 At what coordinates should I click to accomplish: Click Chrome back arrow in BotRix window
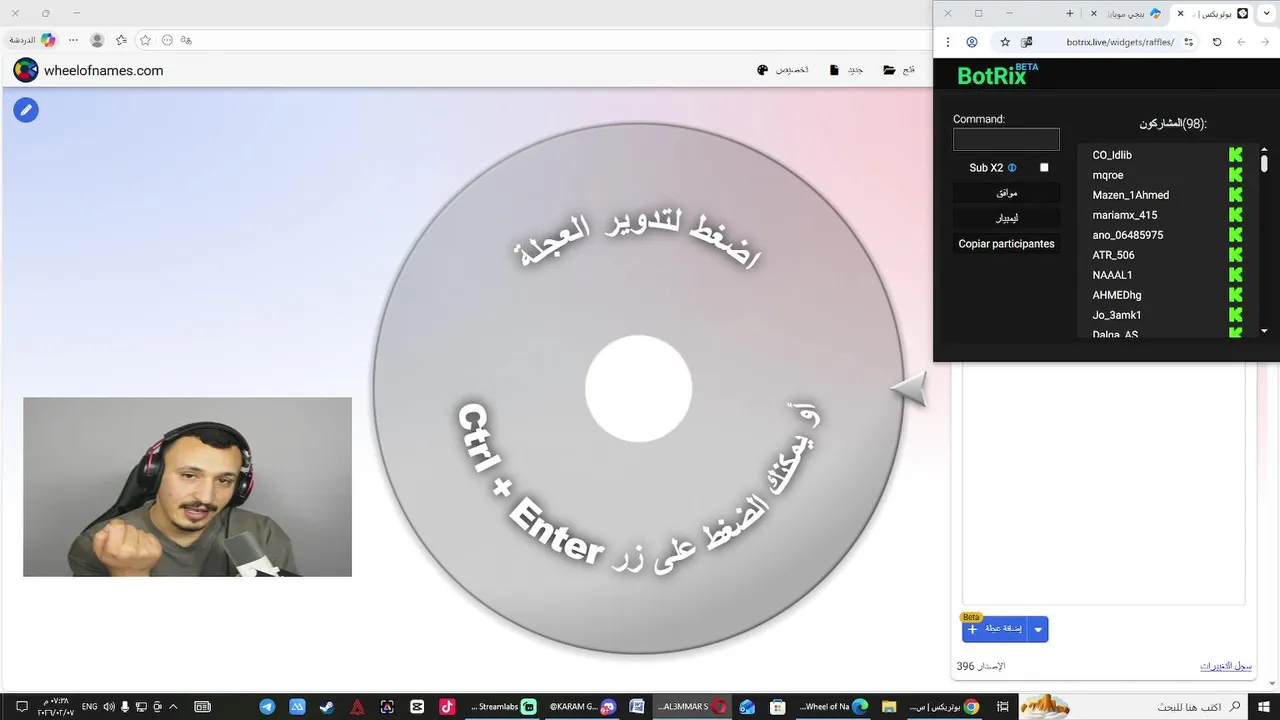[1241, 42]
